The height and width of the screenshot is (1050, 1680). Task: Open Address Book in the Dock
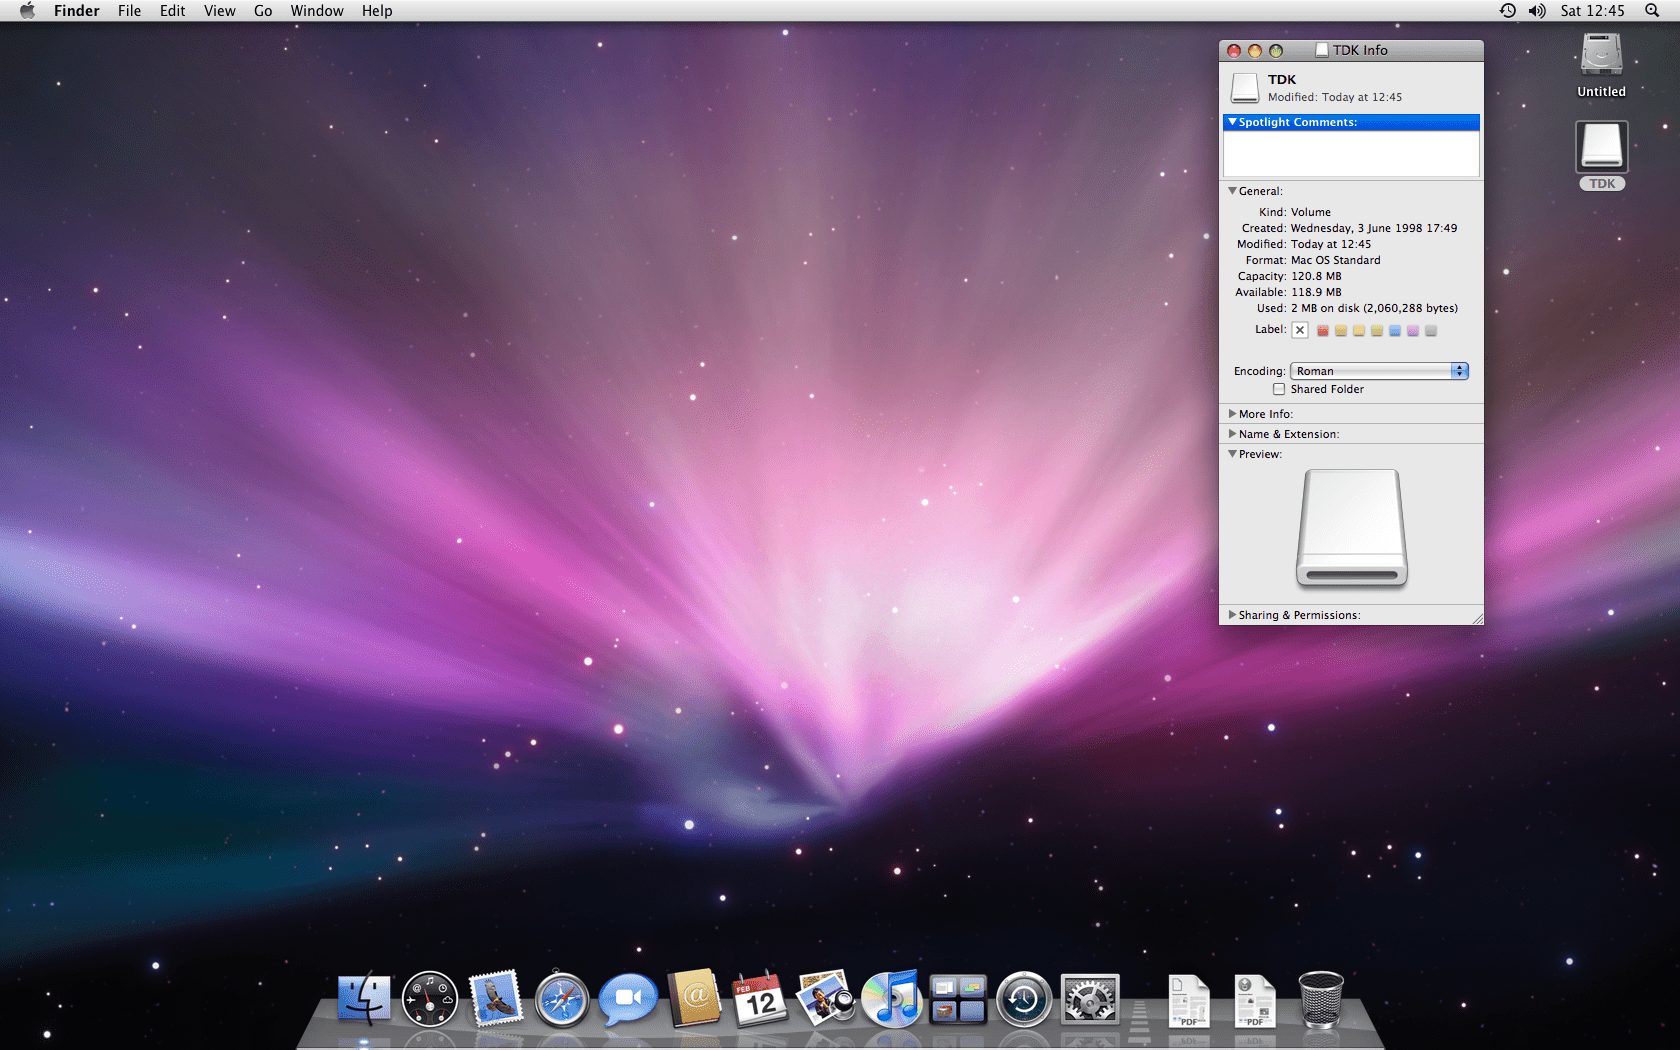[x=694, y=999]
